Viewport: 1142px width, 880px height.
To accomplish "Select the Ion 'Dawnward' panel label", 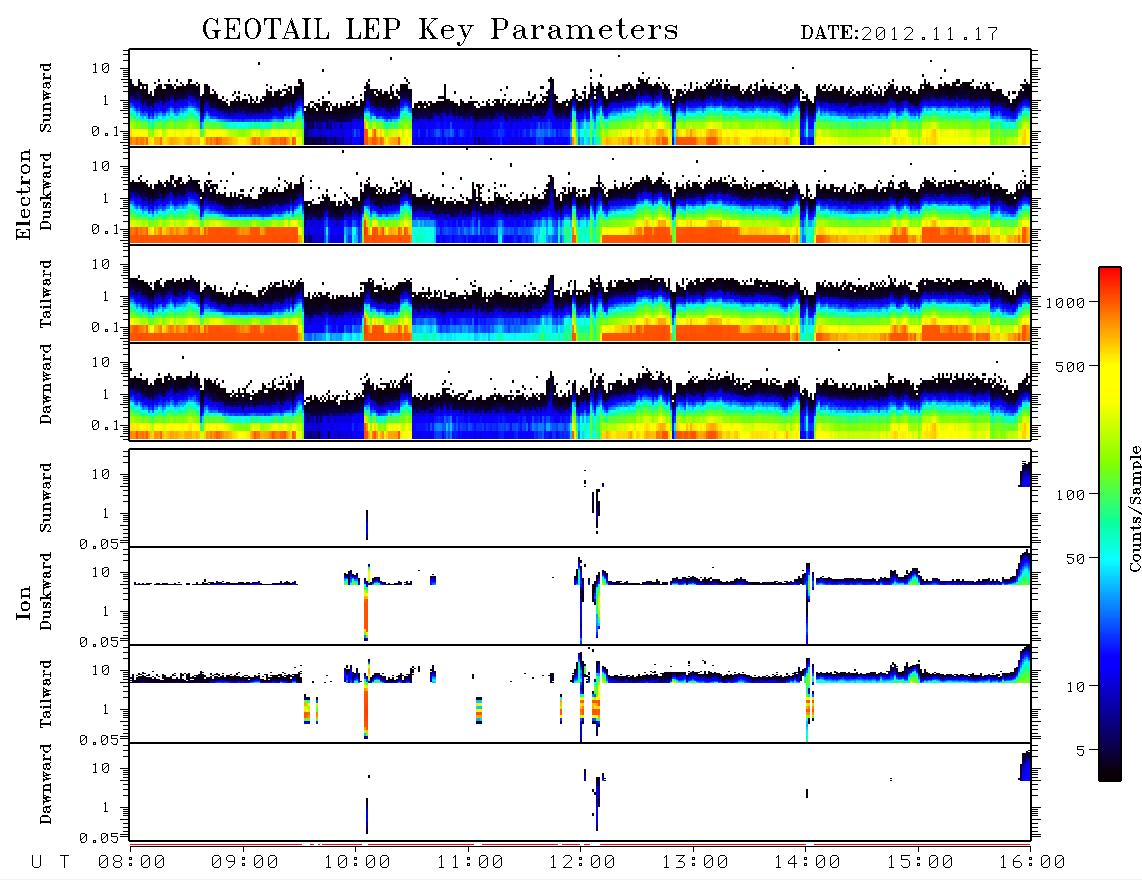I will 46,784.
